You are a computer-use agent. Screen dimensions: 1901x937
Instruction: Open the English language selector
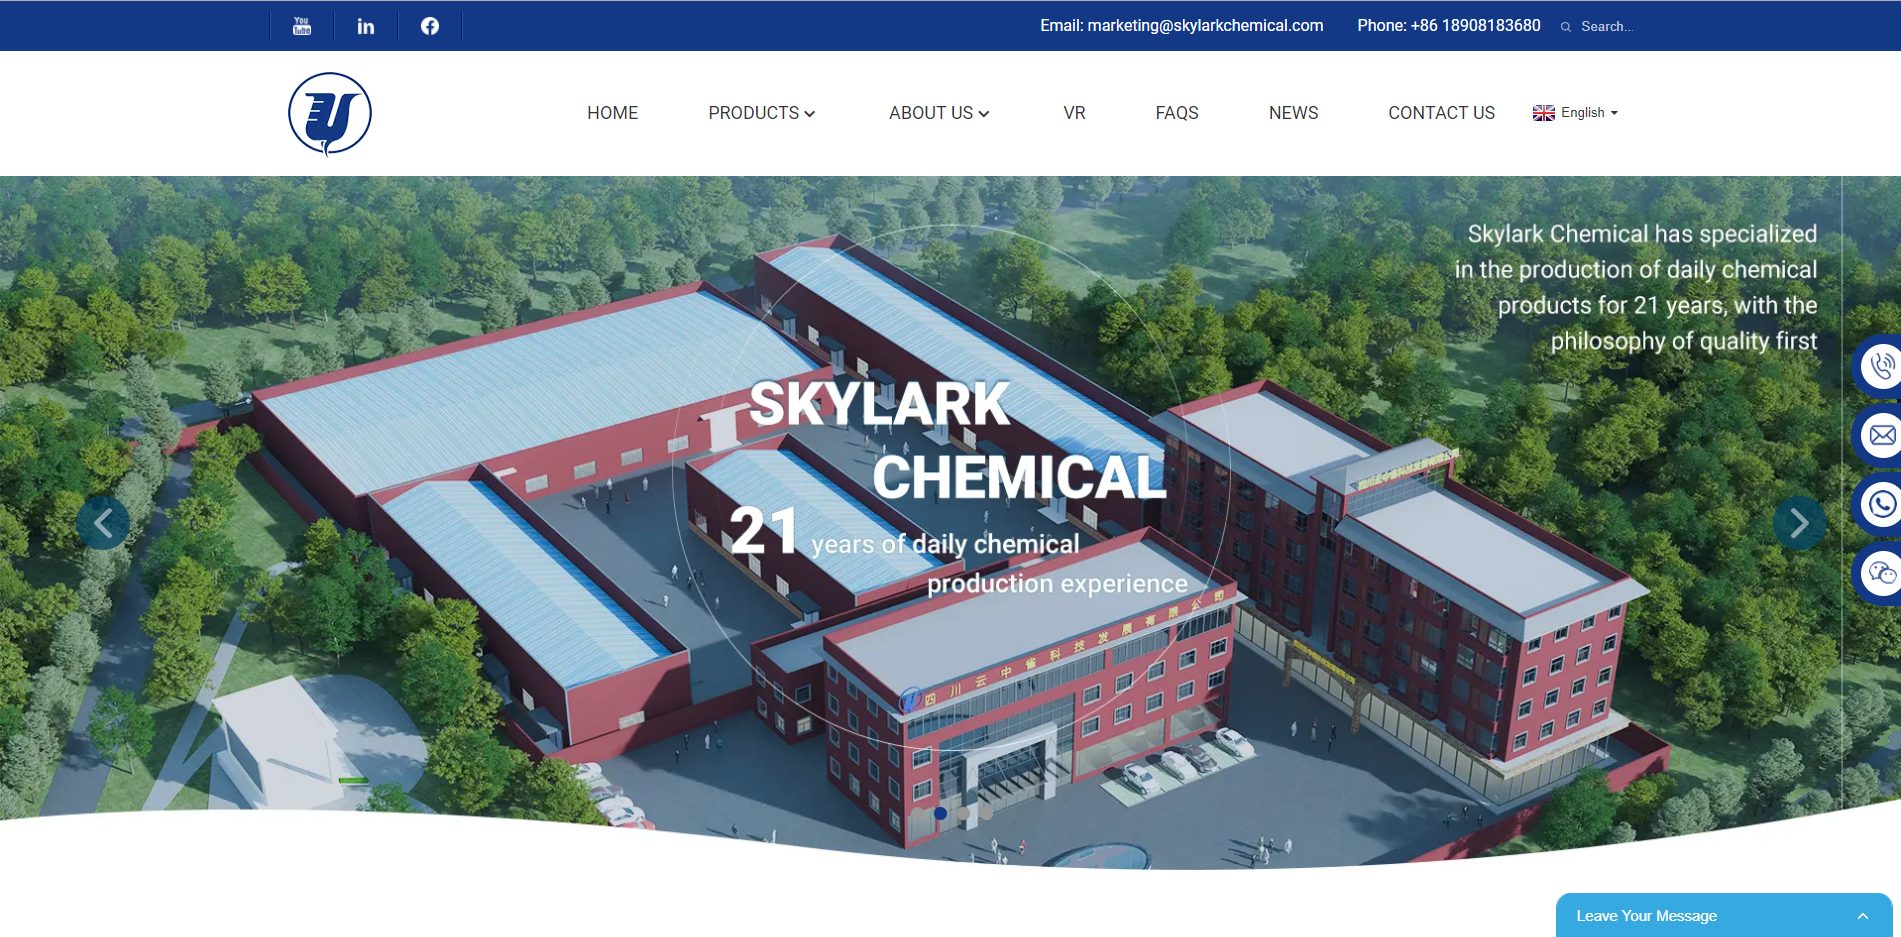tap(1575, 113)
